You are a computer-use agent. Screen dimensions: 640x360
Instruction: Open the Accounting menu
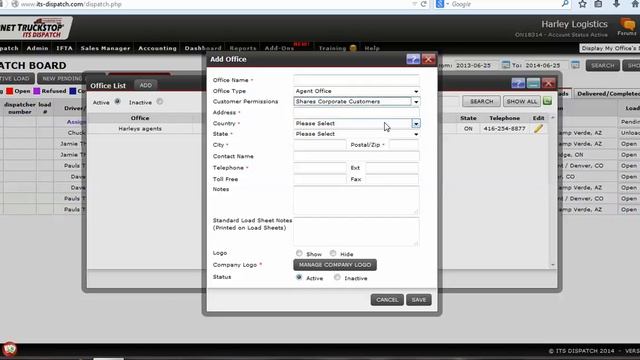point(157,48)
